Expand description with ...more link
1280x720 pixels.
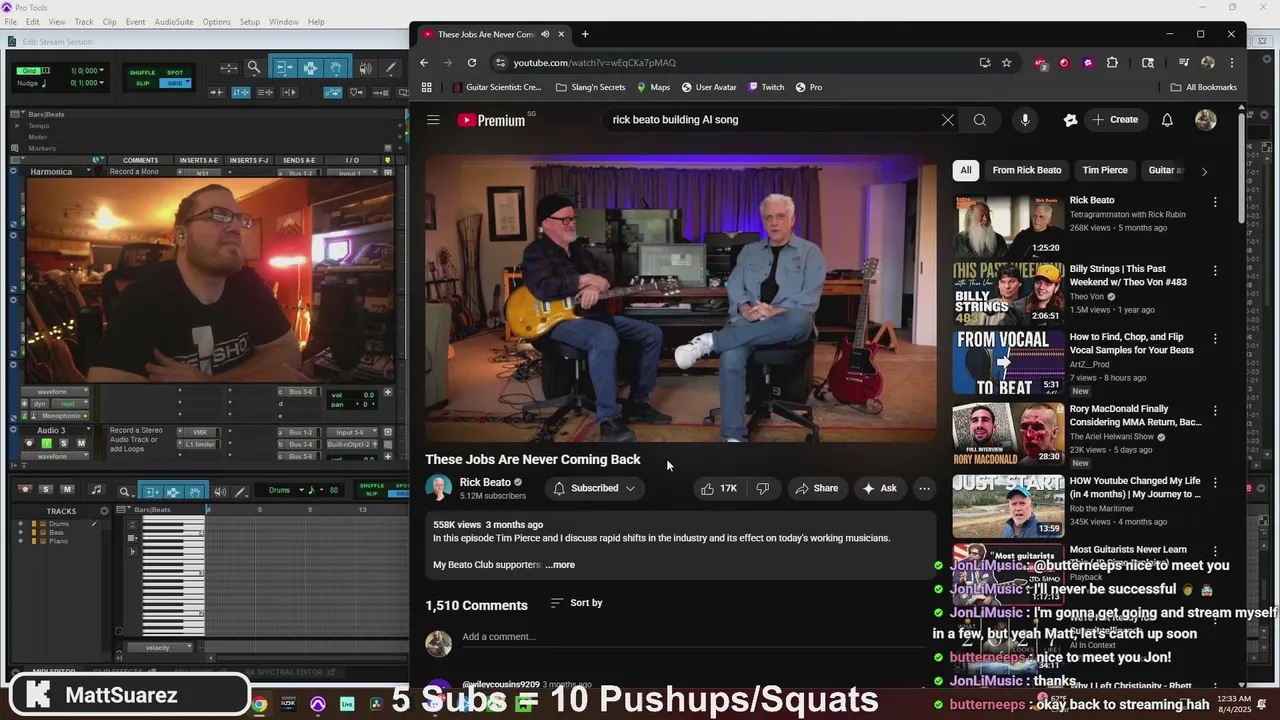click(x=560, y=565)
